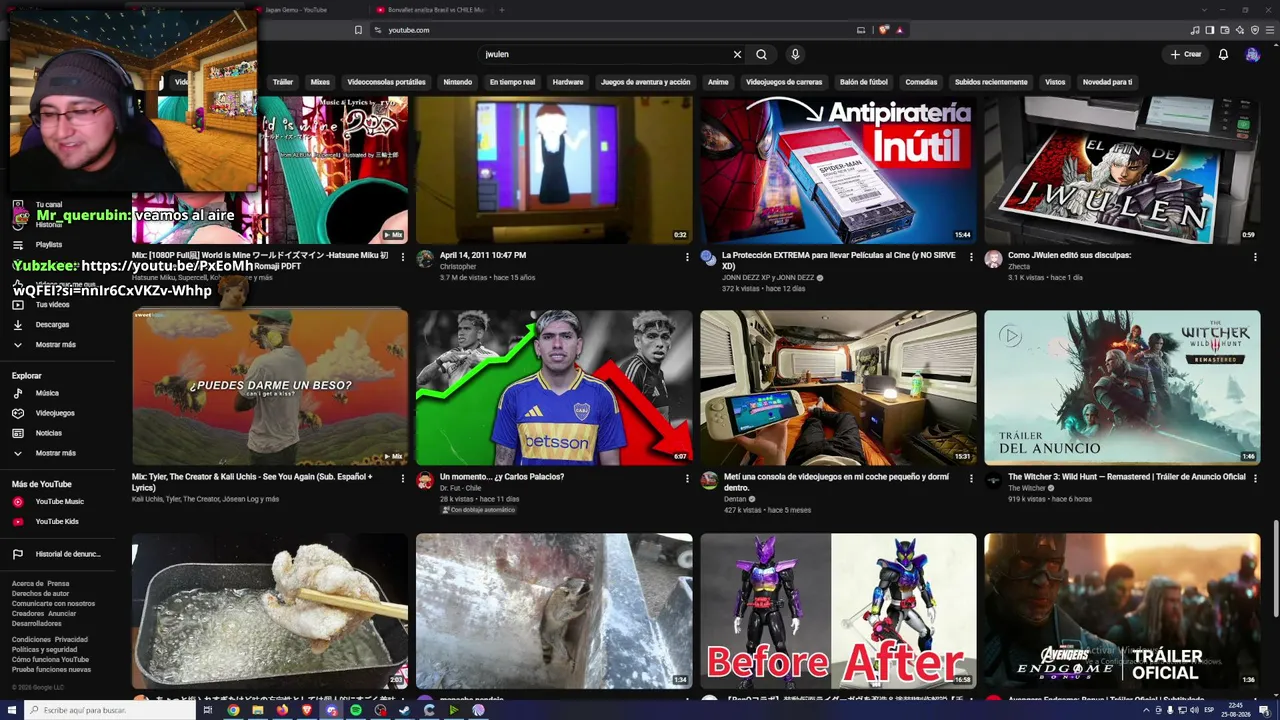The height and width of the screenshot is (720, 1280).
Task: Filter by Subidos recientemente
Action: [x=991, y=82]
